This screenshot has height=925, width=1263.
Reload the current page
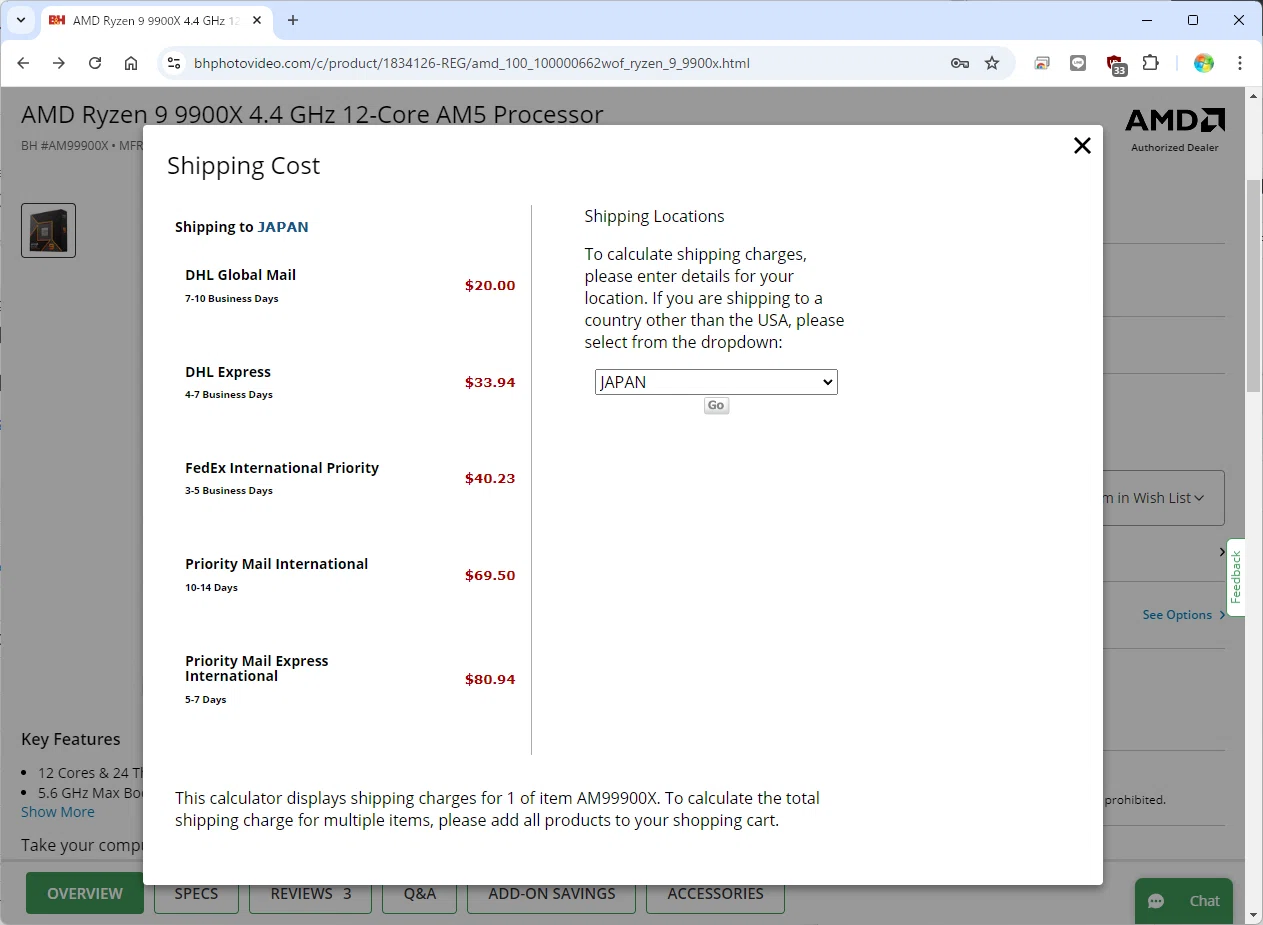coord(95,63)
